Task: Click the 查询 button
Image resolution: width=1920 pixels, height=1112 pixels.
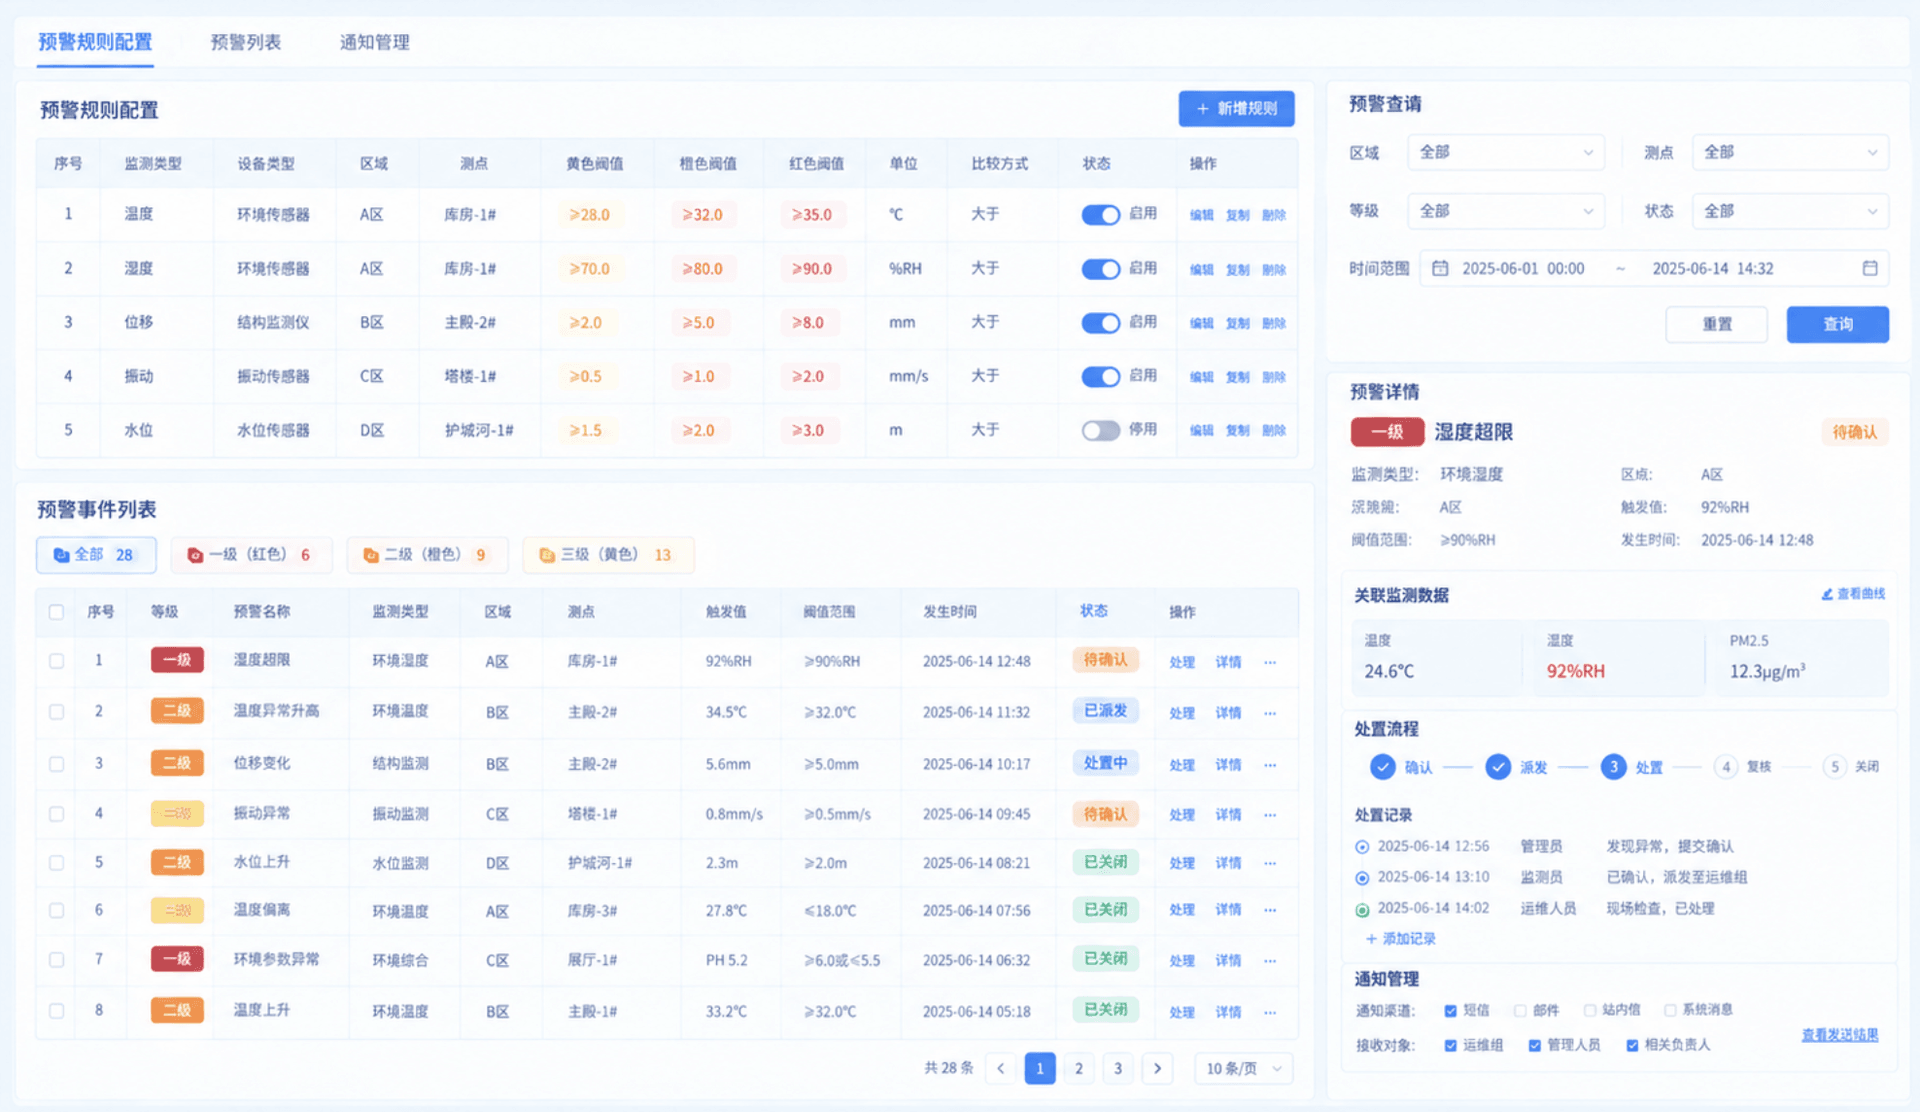Action: coord(1837,324)
